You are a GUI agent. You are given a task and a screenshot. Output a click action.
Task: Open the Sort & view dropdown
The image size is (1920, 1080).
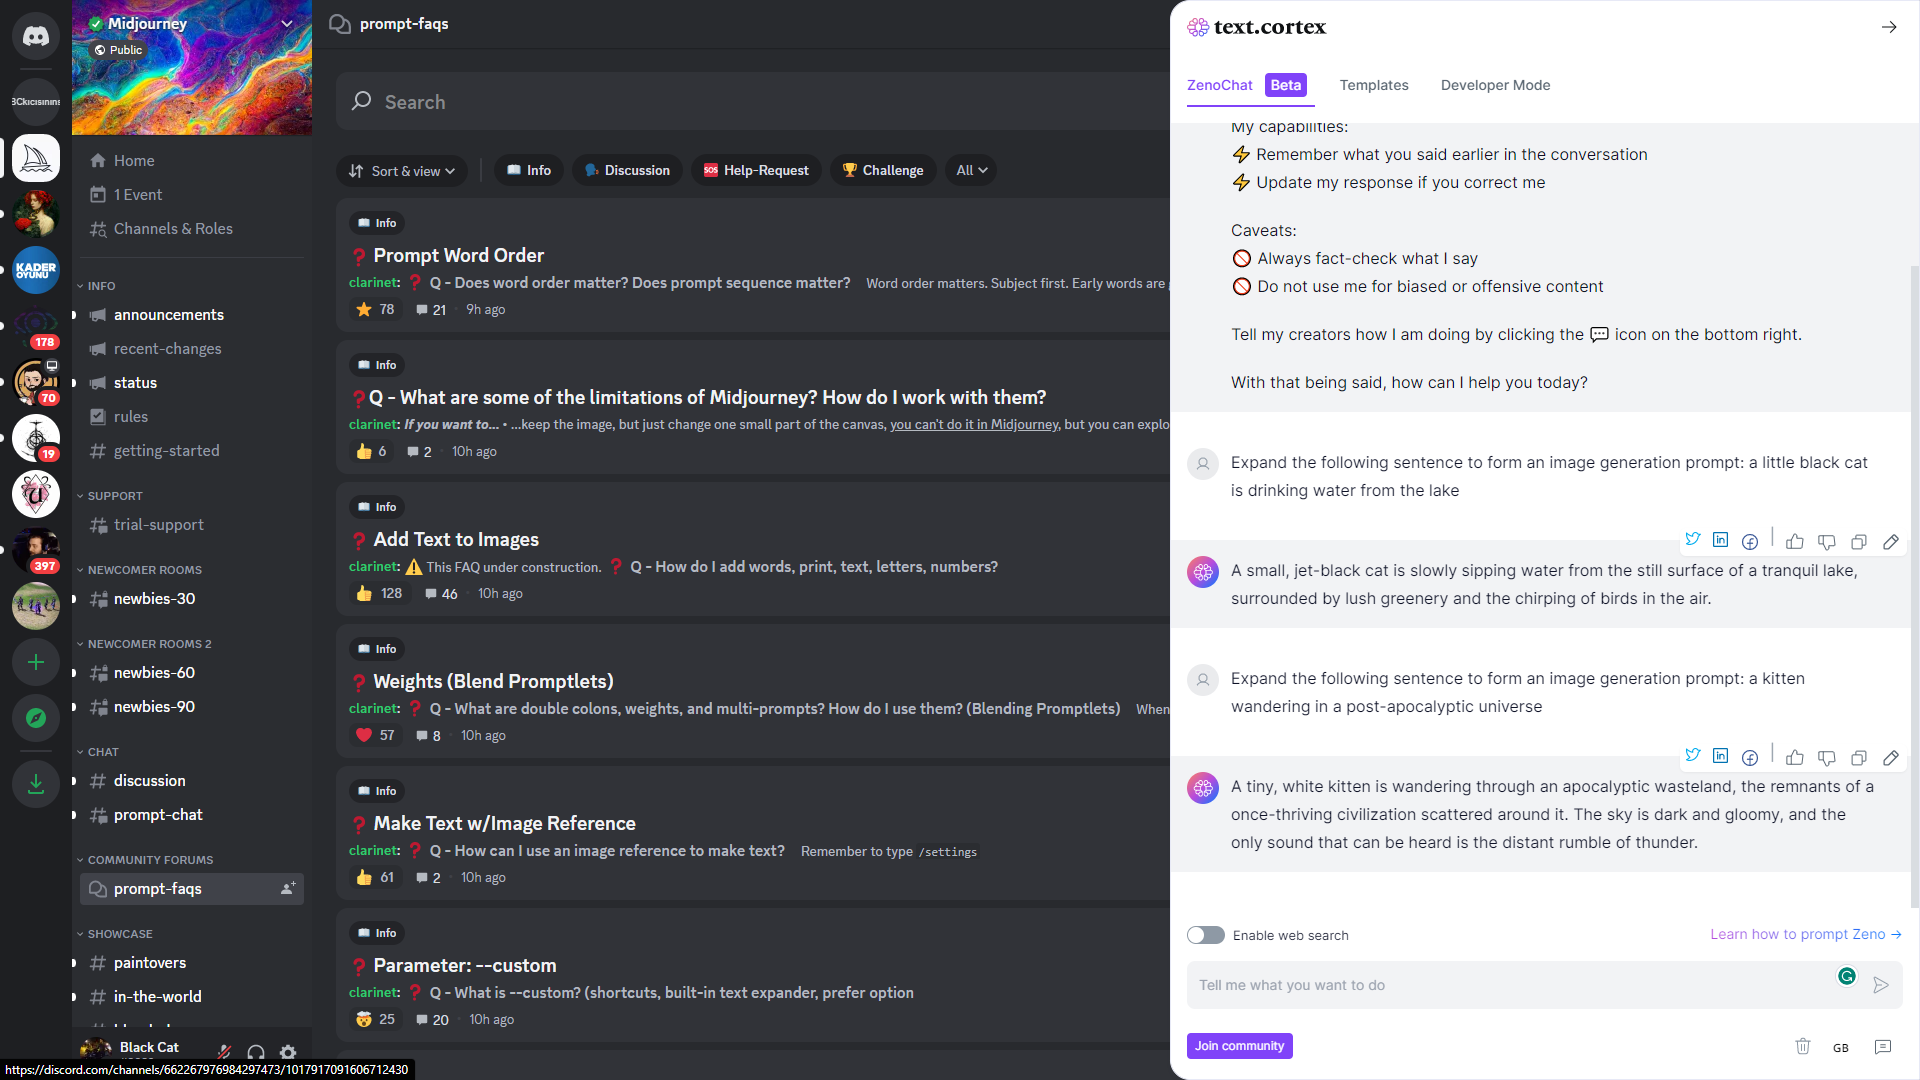pyautogui.click(x=403, y=170)
